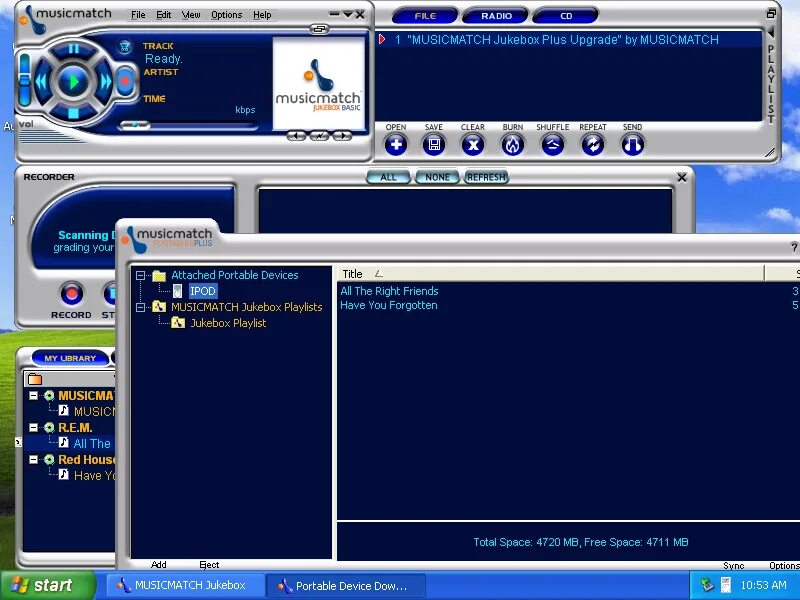Viewport: 800px width, 600px height.
Task: Adjust the player volume slider
Action: point(24,79)
